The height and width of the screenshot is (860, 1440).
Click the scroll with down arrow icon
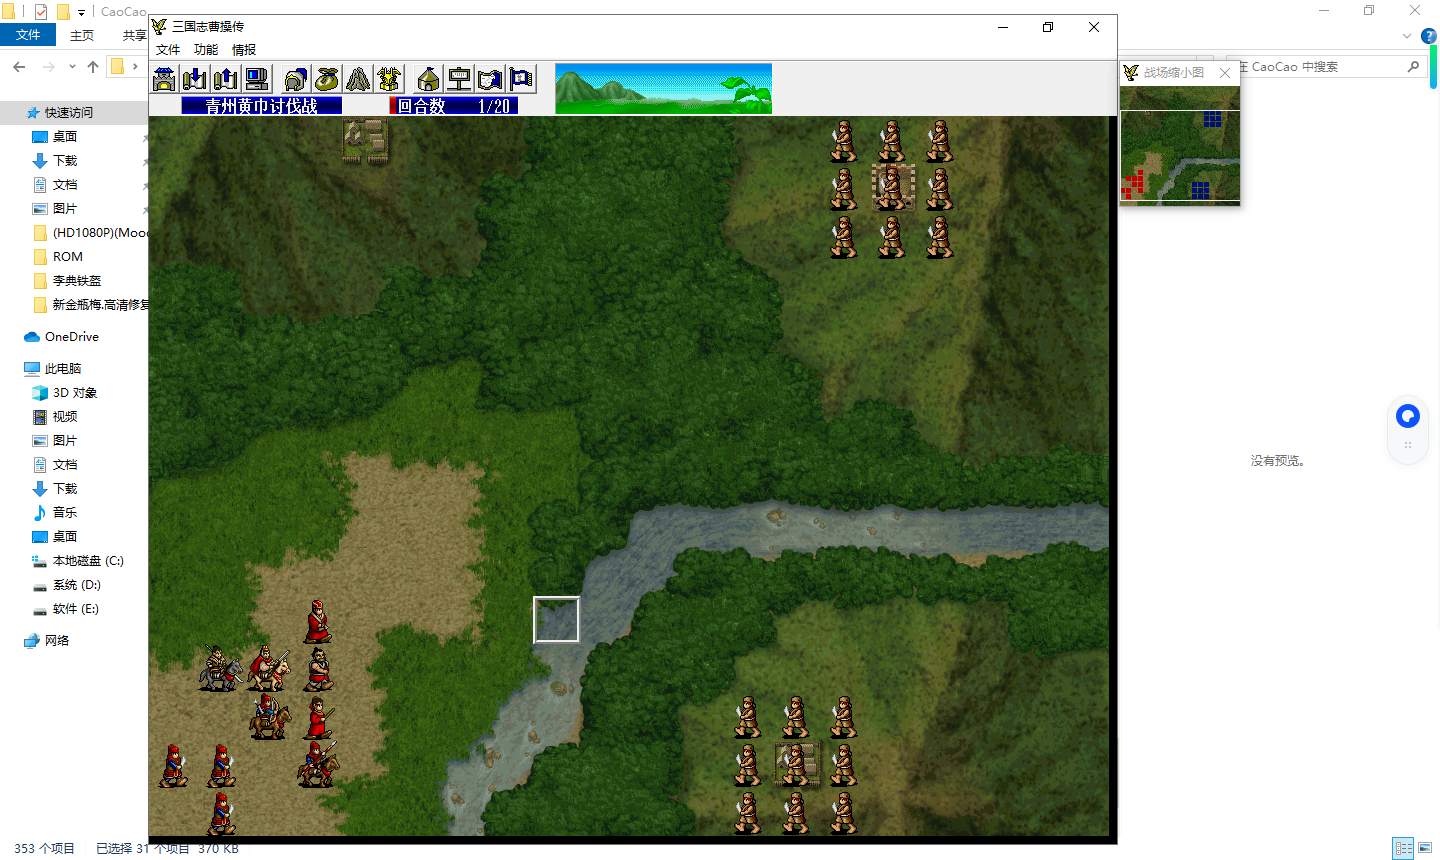point(195,79)
